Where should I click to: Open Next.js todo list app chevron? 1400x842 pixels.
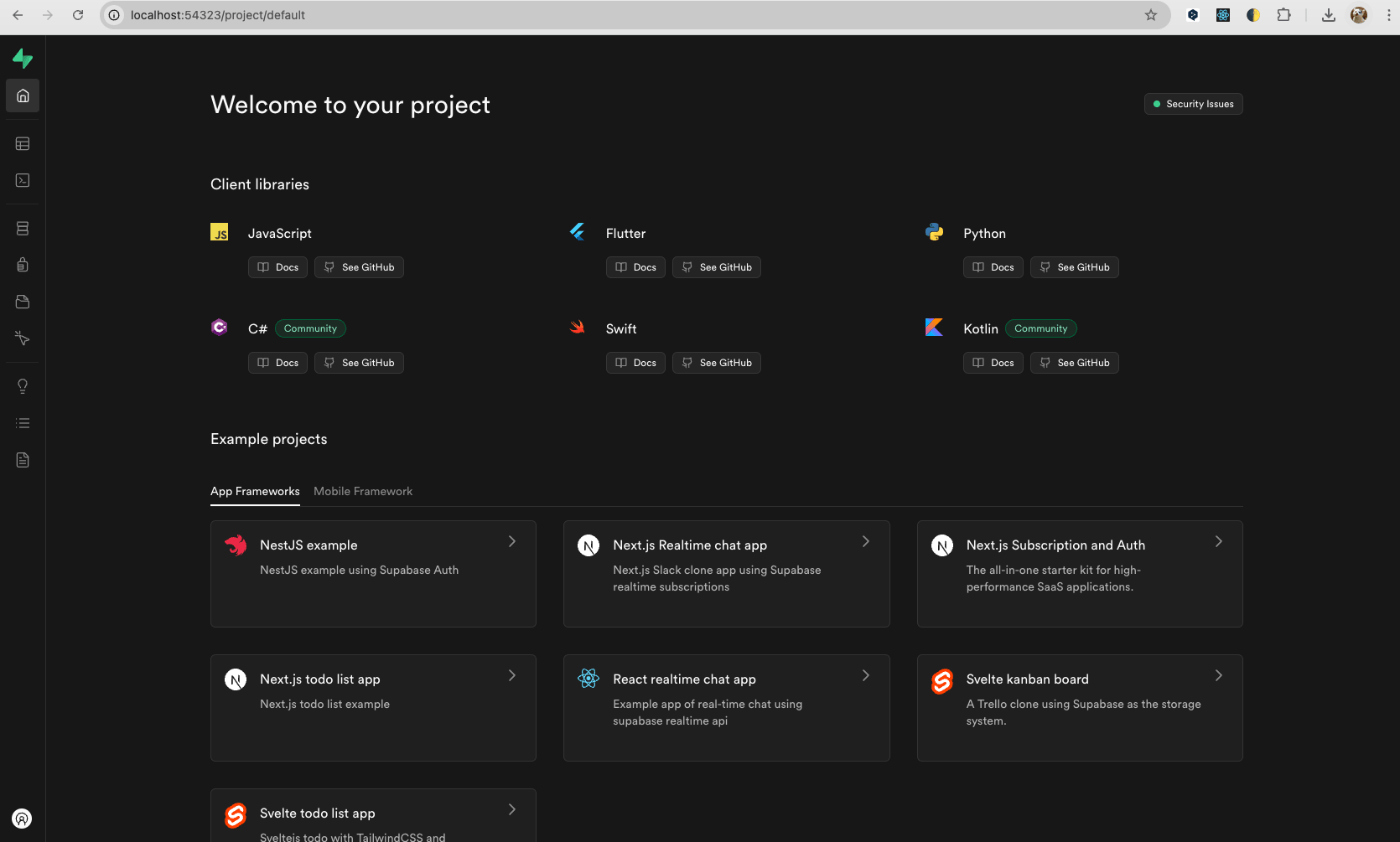pyautogui.click(x=512, y=675)
